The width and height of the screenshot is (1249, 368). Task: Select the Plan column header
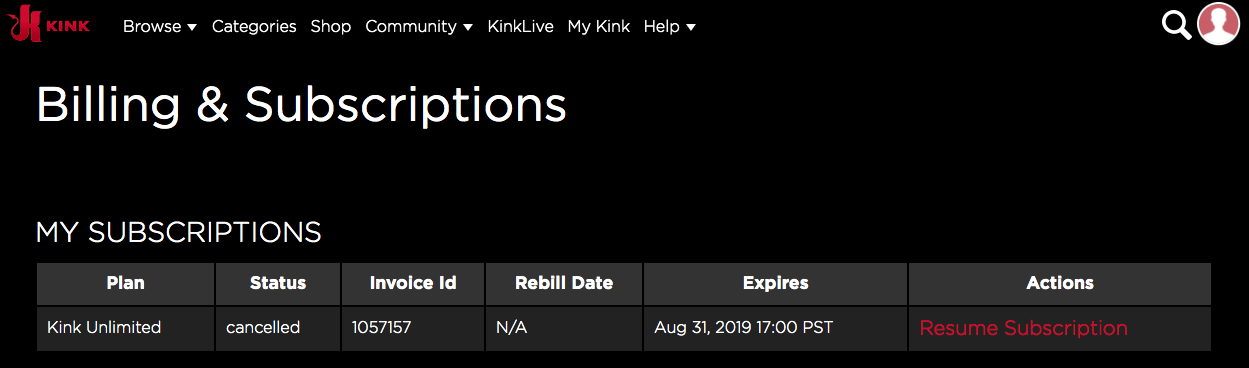coord(126,284)
